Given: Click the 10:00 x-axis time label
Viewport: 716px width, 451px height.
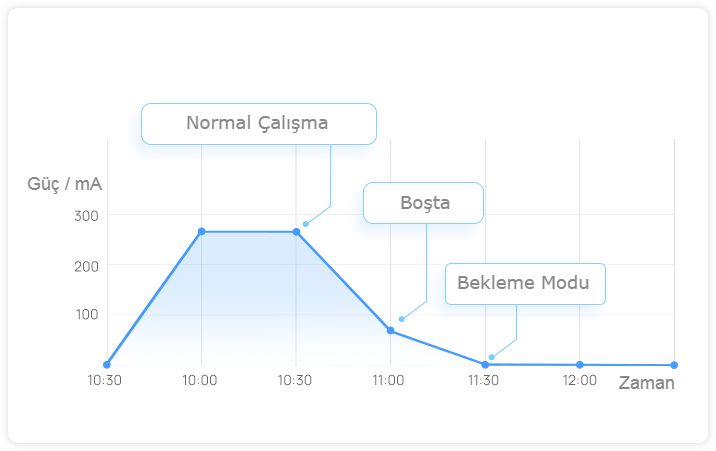Looking at the screenshot, I should (x=201, y=381).
